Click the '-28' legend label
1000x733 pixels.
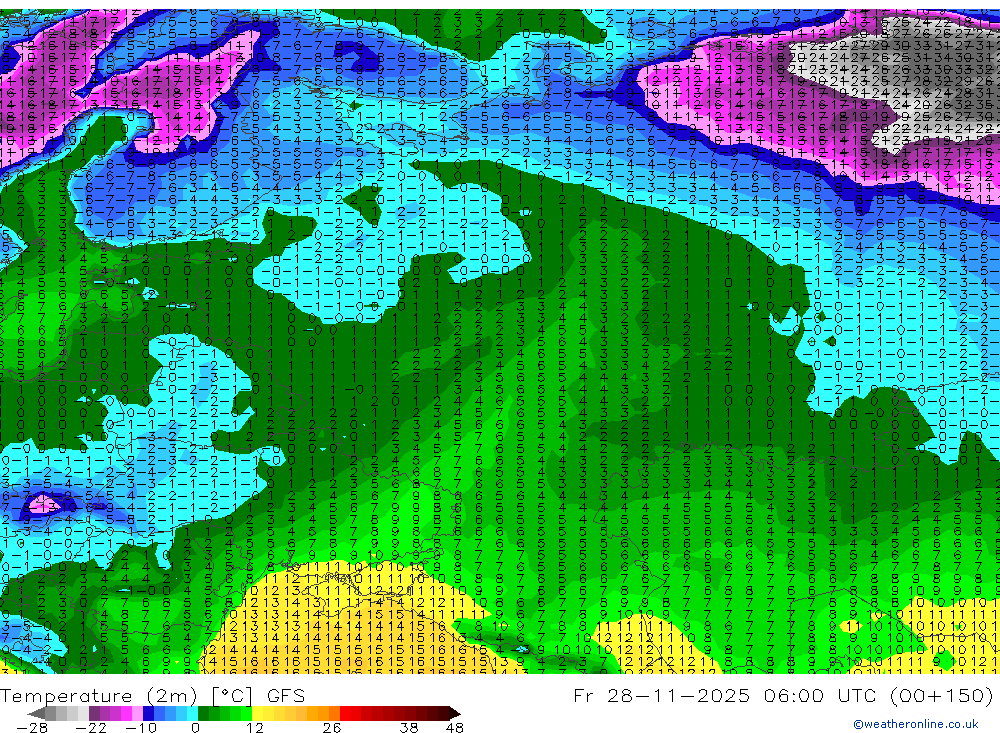coord(32,728)
